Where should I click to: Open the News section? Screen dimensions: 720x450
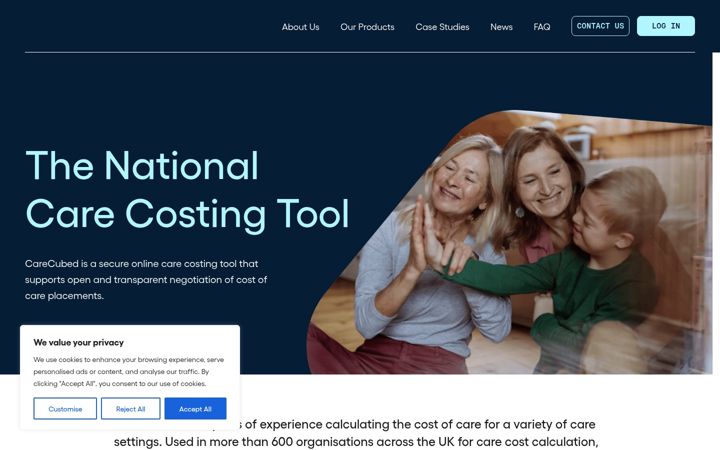pos(501,27)
